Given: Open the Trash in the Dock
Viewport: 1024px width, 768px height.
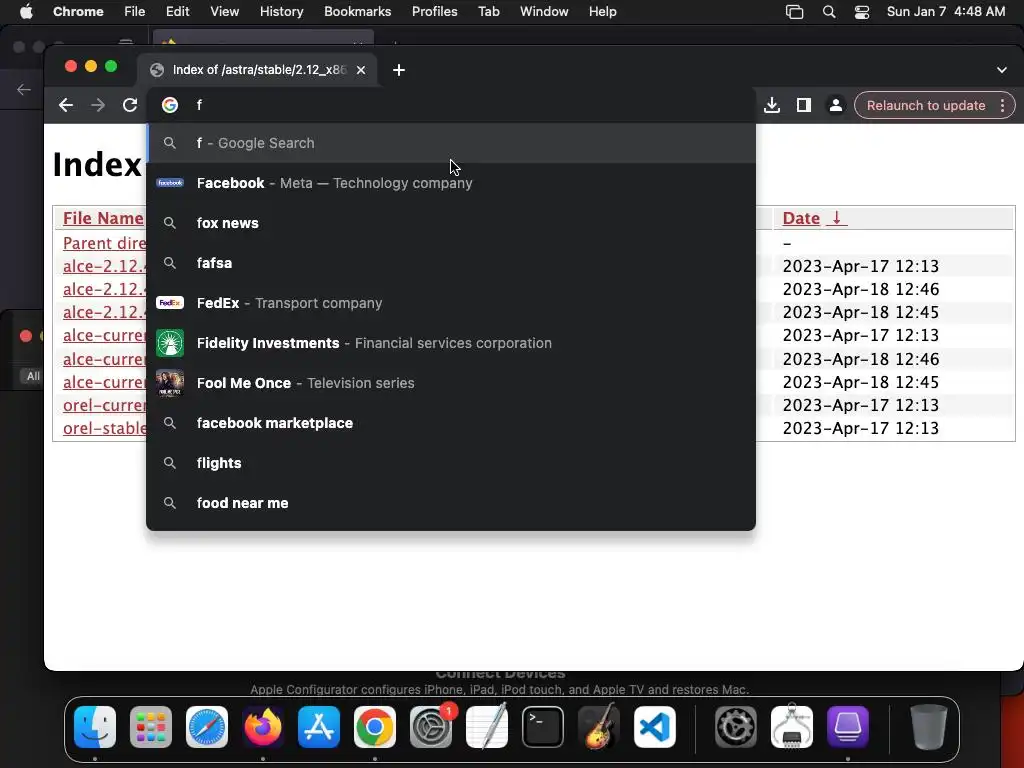Looking at the screenshot, I should [x=929, y=727].
